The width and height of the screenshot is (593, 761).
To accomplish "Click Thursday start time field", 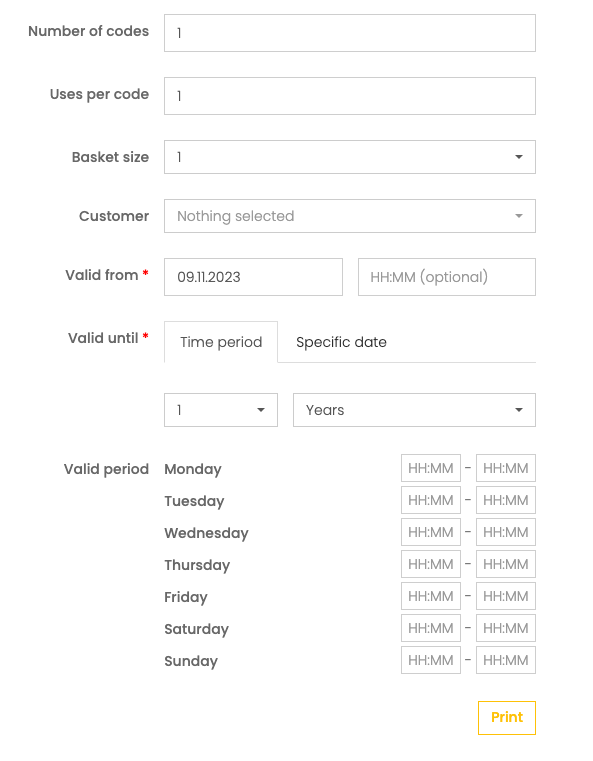I will [x=431, y=564].
